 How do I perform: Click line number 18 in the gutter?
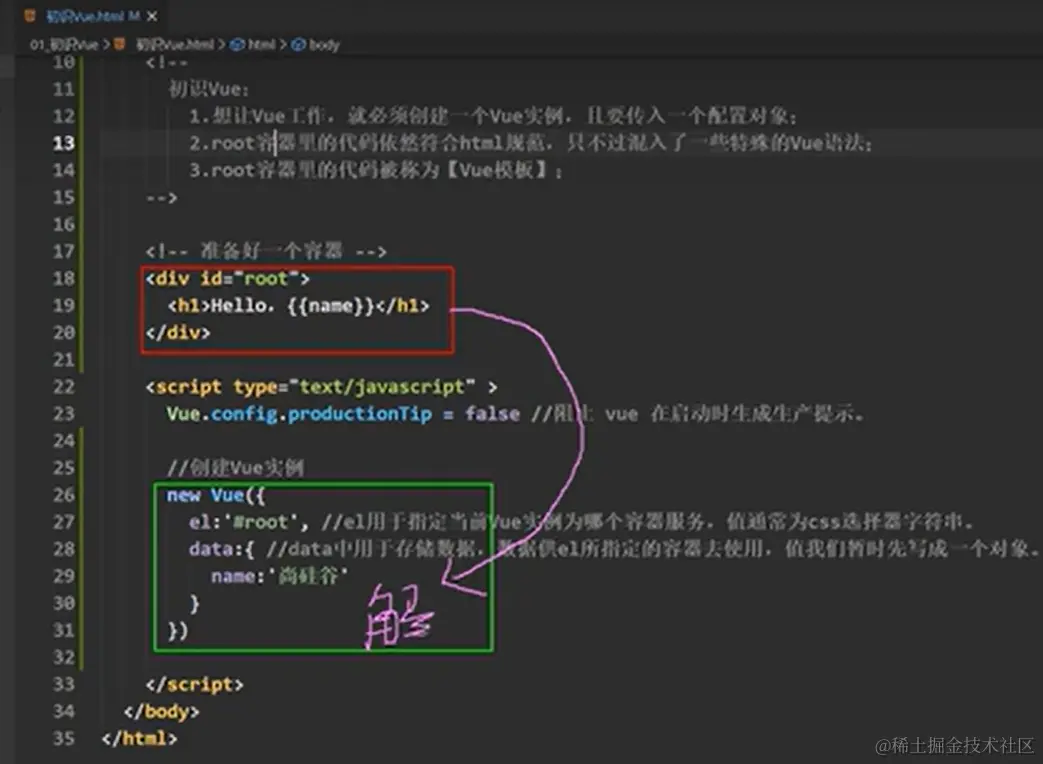click(64, 278)
